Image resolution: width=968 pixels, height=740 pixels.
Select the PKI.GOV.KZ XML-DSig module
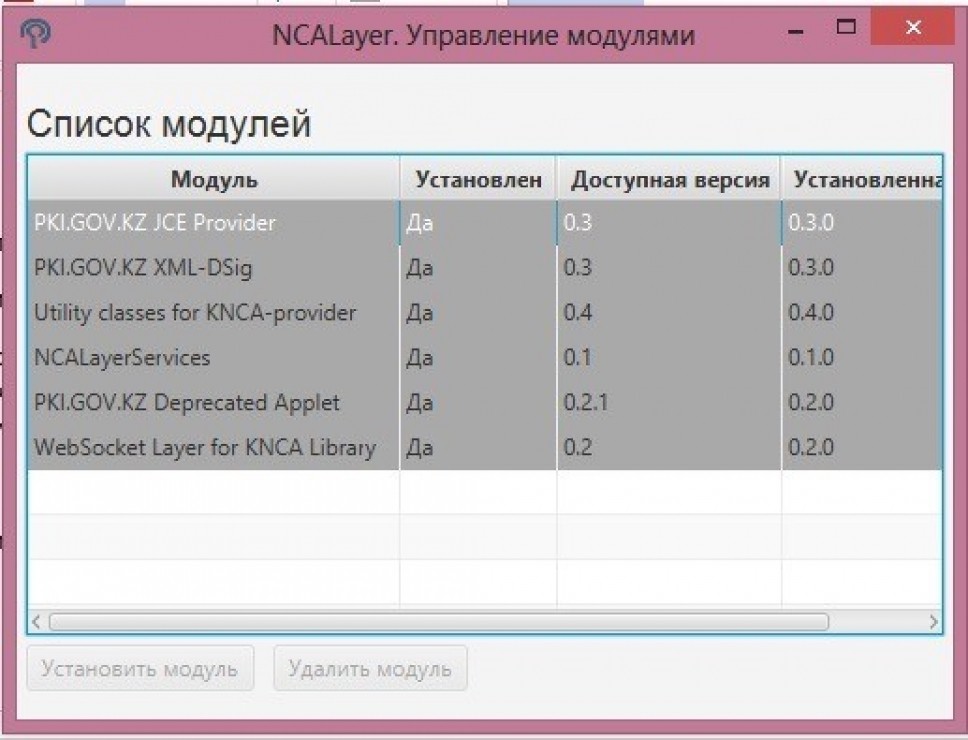pyautogui.click(x=485, y=268)
